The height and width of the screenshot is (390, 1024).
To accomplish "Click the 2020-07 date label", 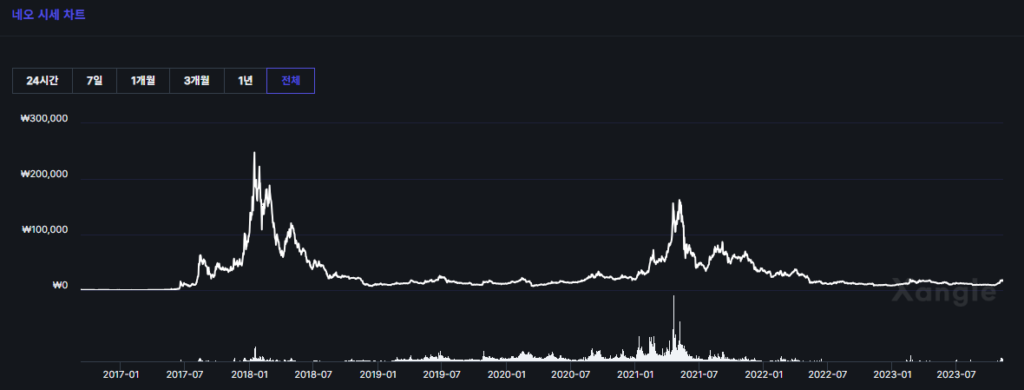I will pyautogui.click(x=570, y=375).
